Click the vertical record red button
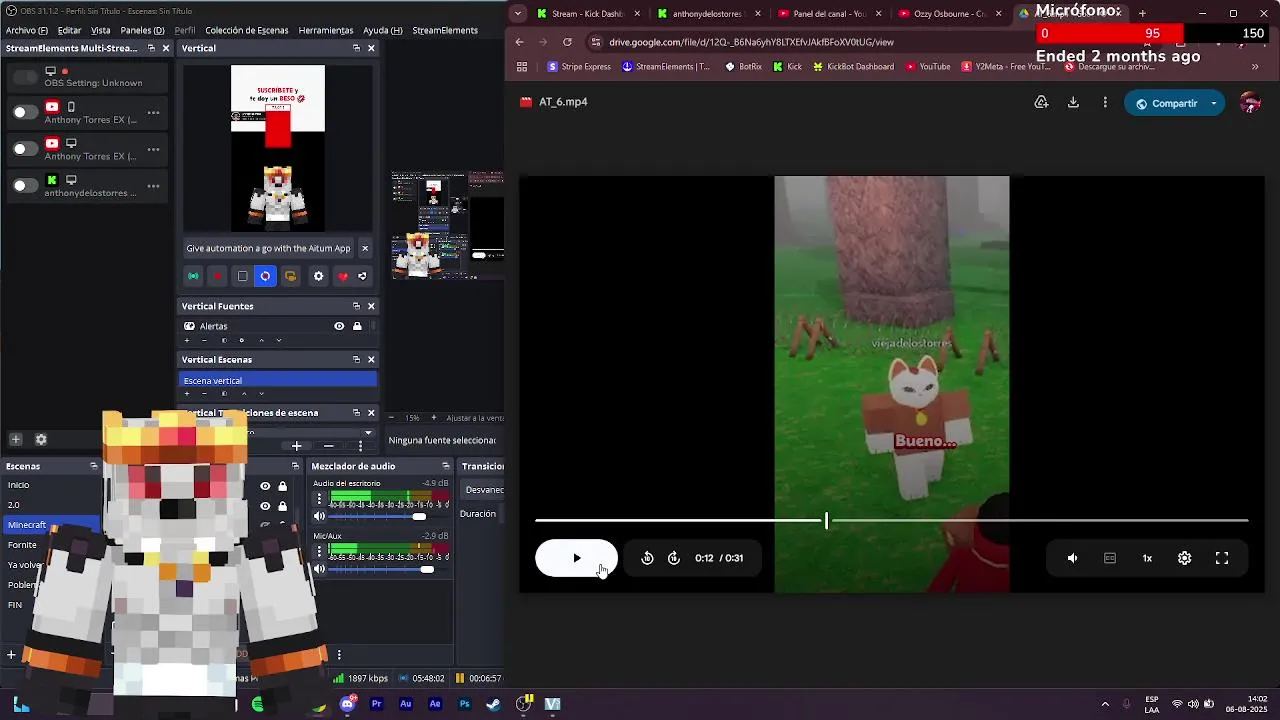The image size is (1280, 720). tap(217, 276)
